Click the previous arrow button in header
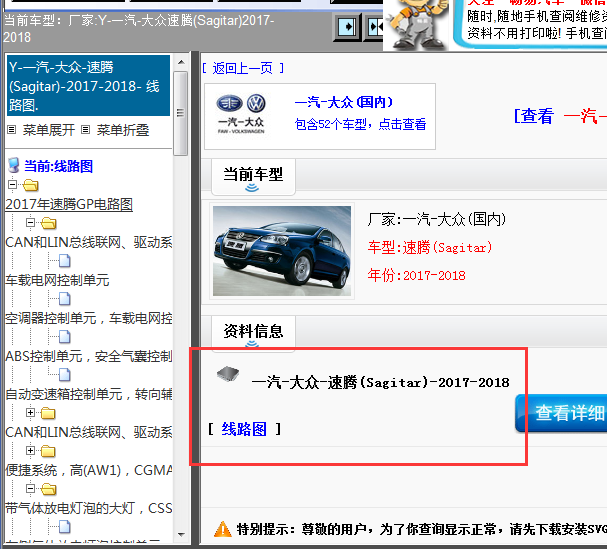 pos(348,27)
